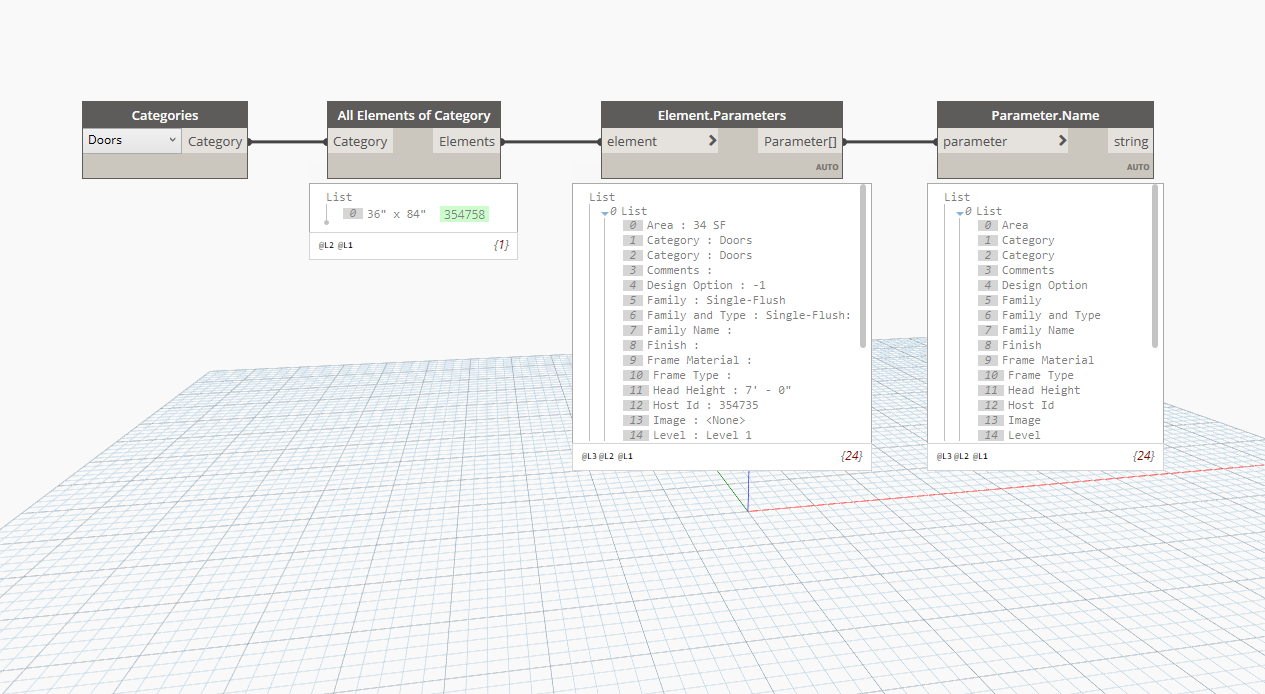Collapse '0 List' in Element.Parameters preview
This screenshot has height=694, width=1265.
(x=604, y=212)
